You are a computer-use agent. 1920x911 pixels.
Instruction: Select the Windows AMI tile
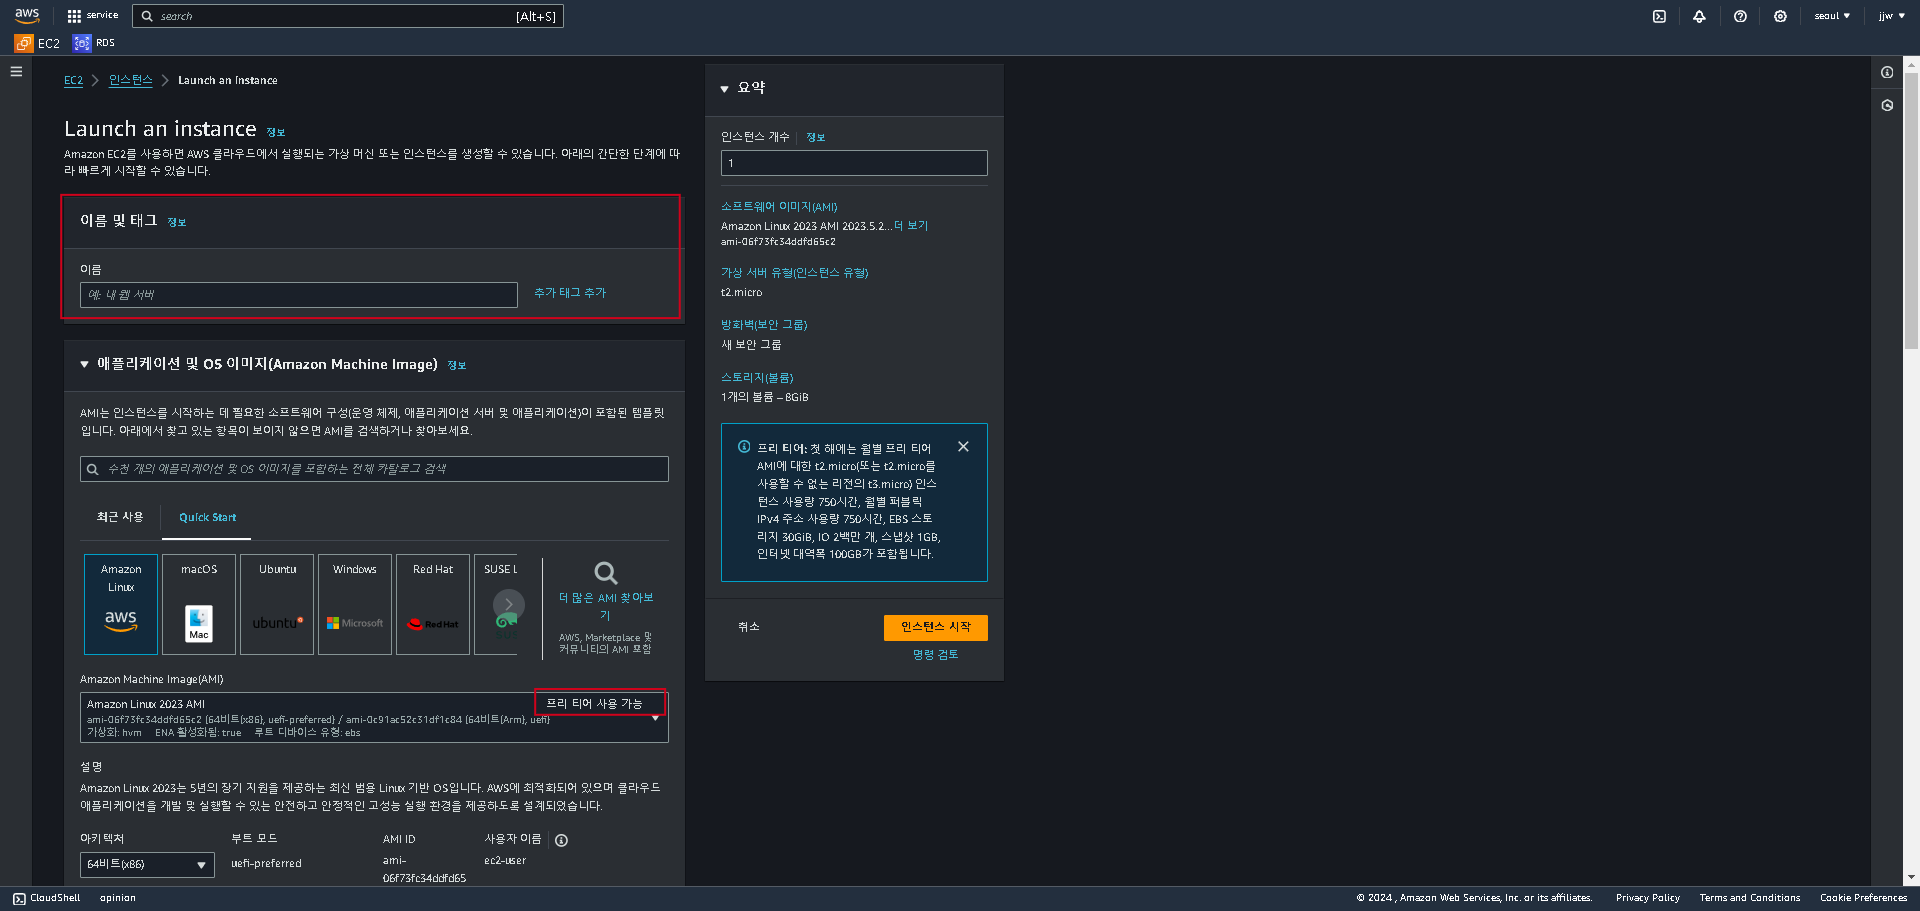[x=355, y=604]
